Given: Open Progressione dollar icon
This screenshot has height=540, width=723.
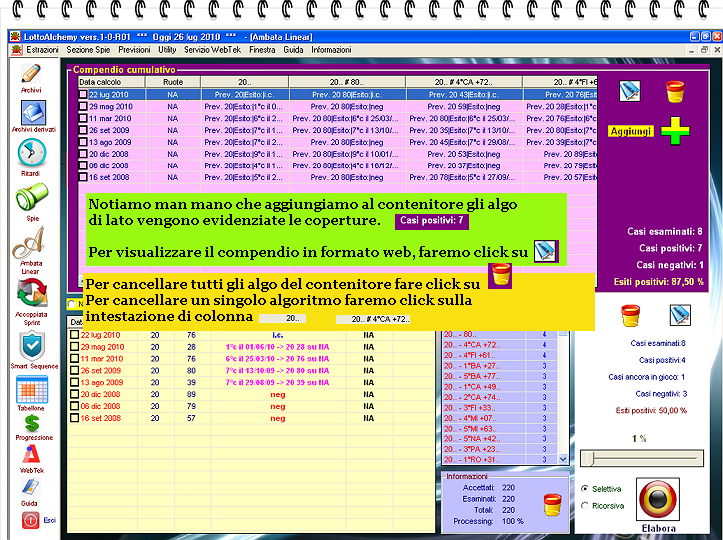Looking at the screenshot, I should point(32,423).
